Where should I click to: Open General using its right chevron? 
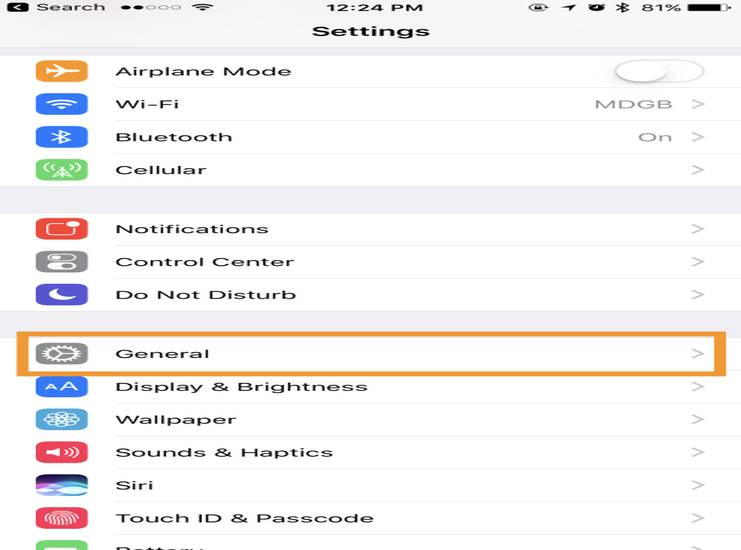point(698,354)
